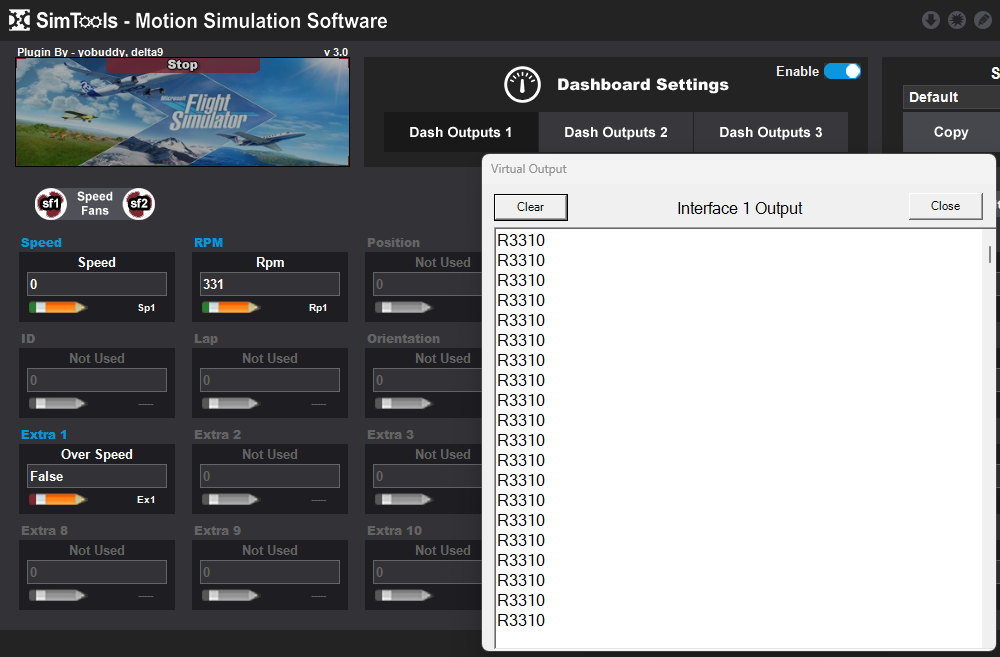This screenshot has height=657, width=1000.
Task: Switch to the Dash Outputs 2 tab
Action: (x=616, y=132)
